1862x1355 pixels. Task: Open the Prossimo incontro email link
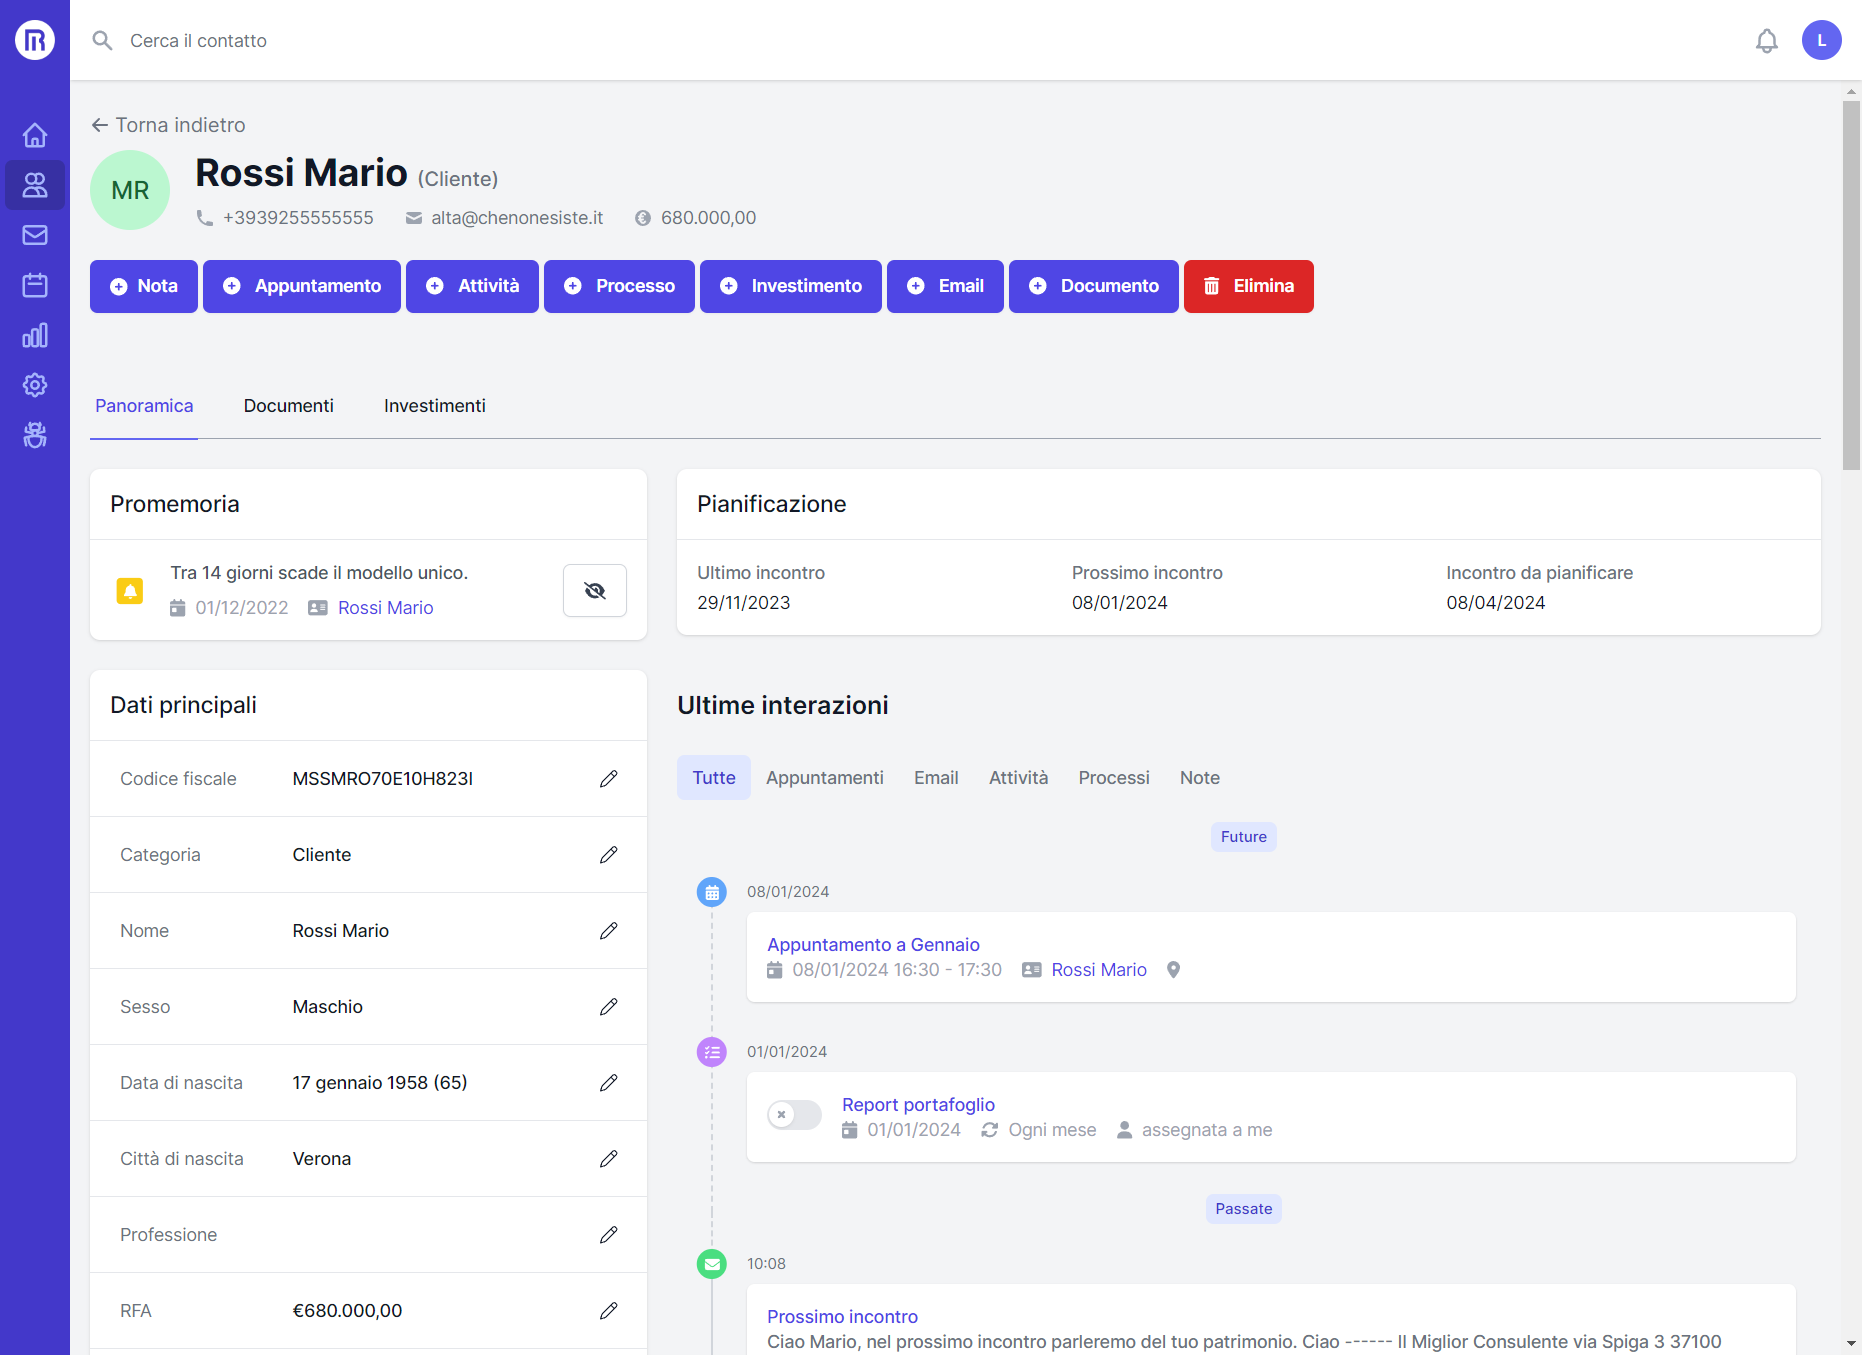pyautogui.click(x=842, y=1317)
